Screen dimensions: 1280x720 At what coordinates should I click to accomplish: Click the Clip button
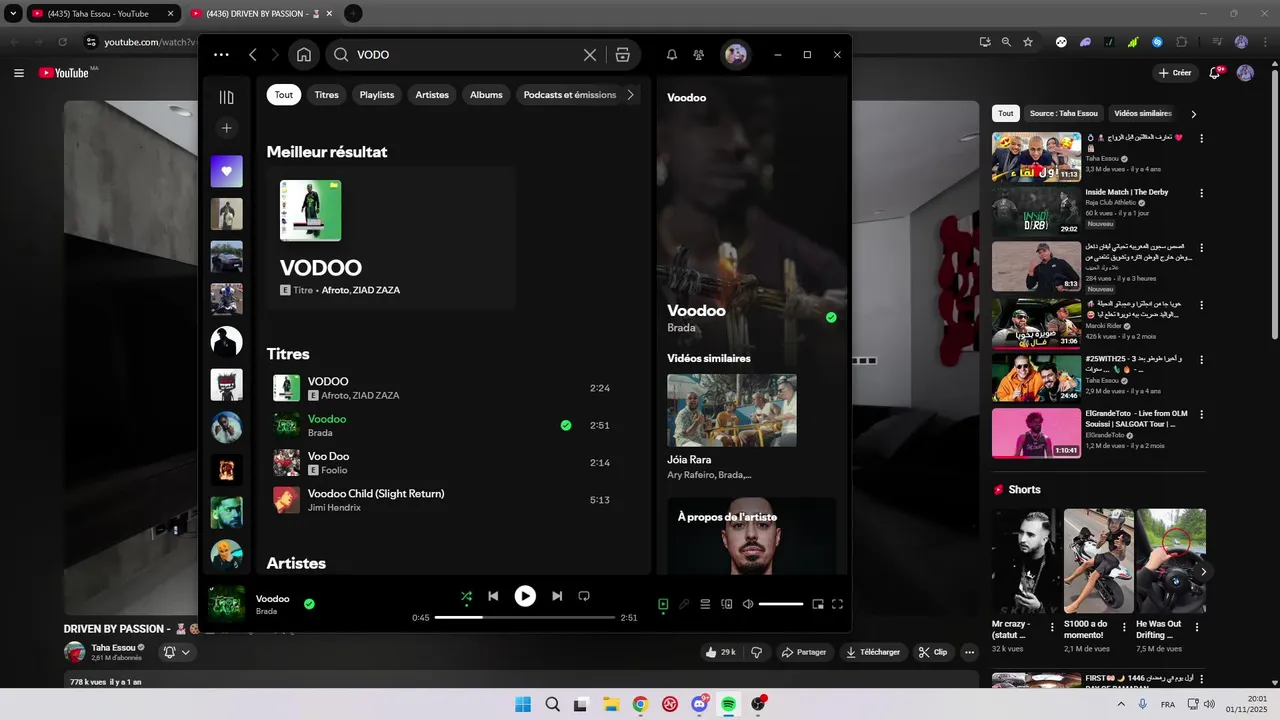pos(933,652)
